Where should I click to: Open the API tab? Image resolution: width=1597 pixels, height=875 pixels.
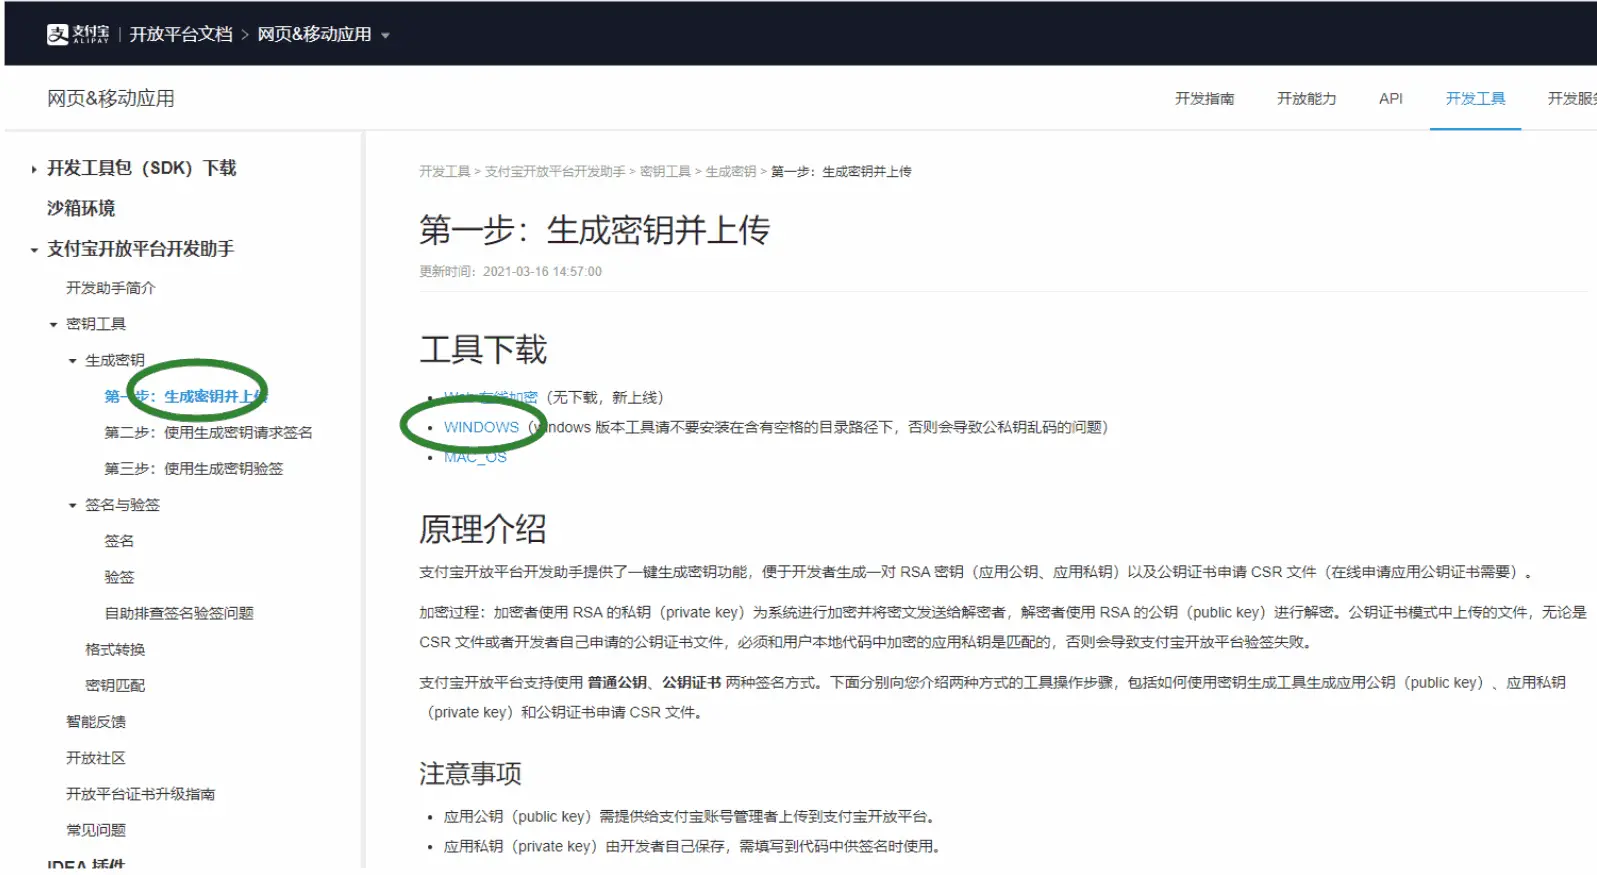(x=1389, y=98)
